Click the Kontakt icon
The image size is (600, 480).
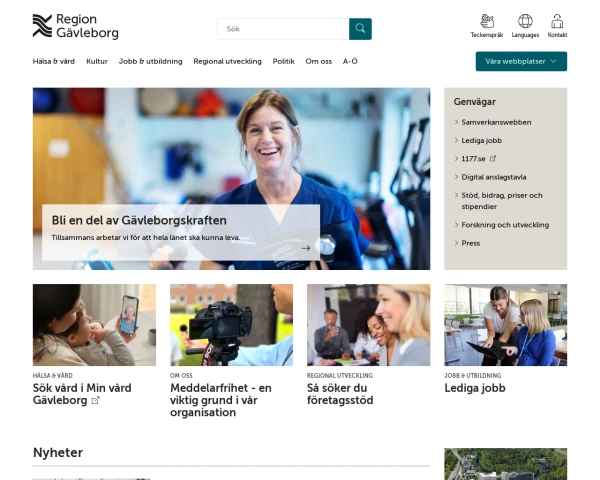click(557, 21)
